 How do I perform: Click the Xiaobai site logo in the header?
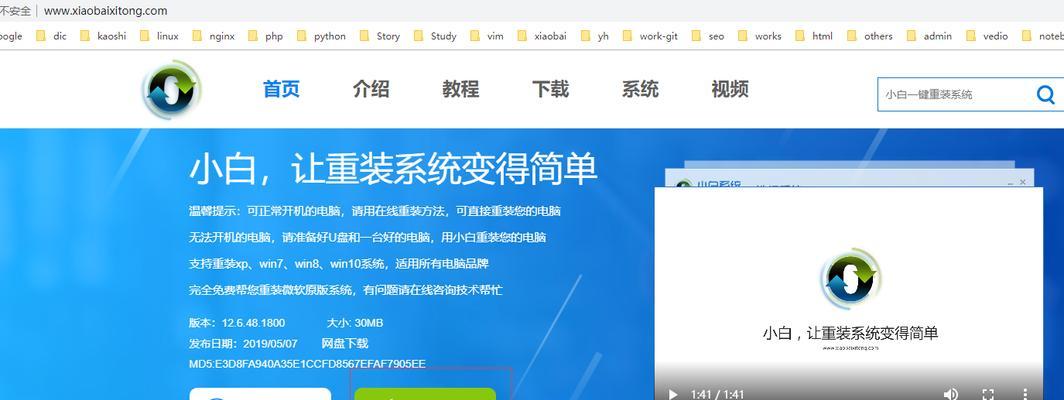click(172, 89)
